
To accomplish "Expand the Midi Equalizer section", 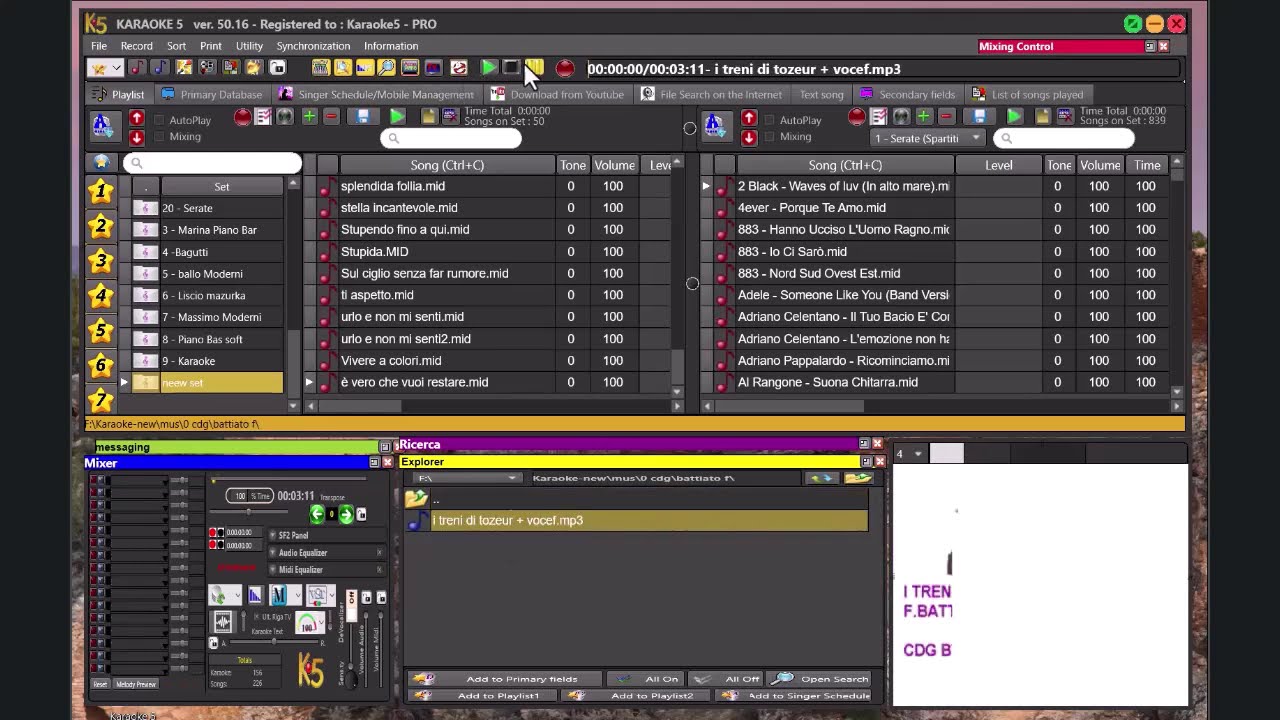I will (x=272, y=570).
